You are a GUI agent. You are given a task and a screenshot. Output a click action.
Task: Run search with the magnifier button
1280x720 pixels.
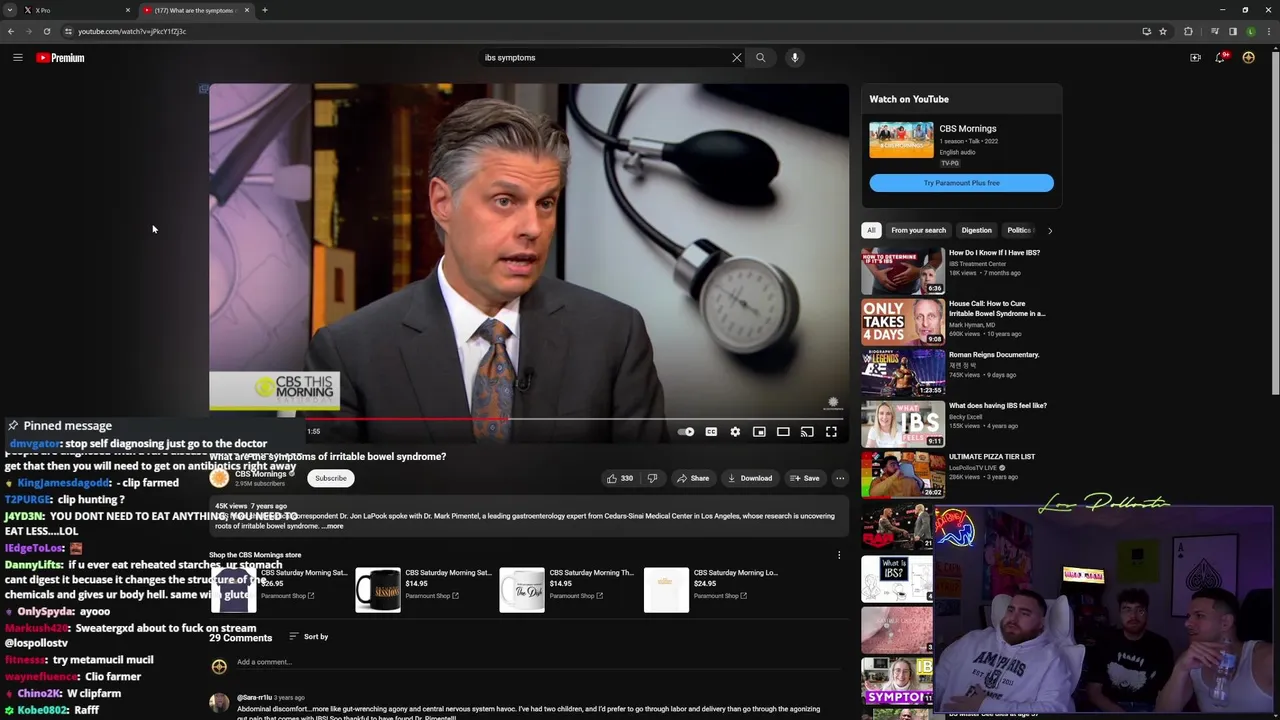click(x=760, y=58)
